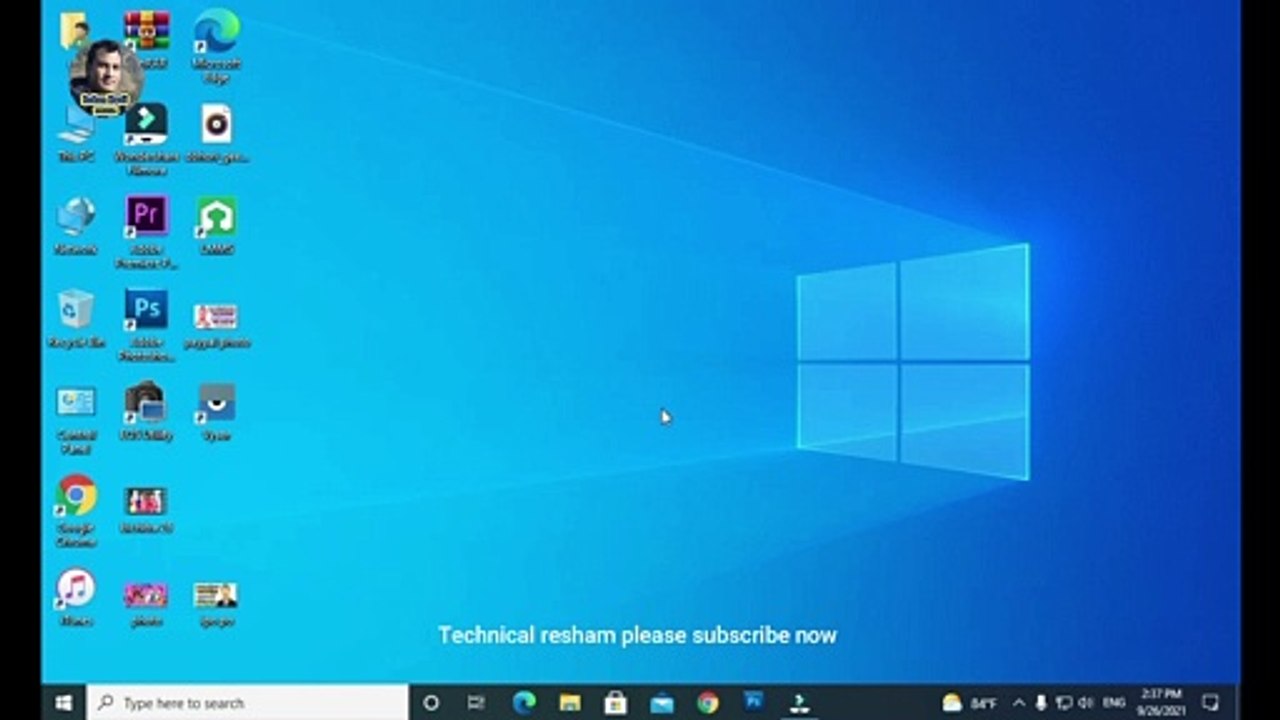The width and height of the screenshot is (1280, 720).
Task: Launch Microsoft Edge from the taskbar
Action: pos(524,703)
